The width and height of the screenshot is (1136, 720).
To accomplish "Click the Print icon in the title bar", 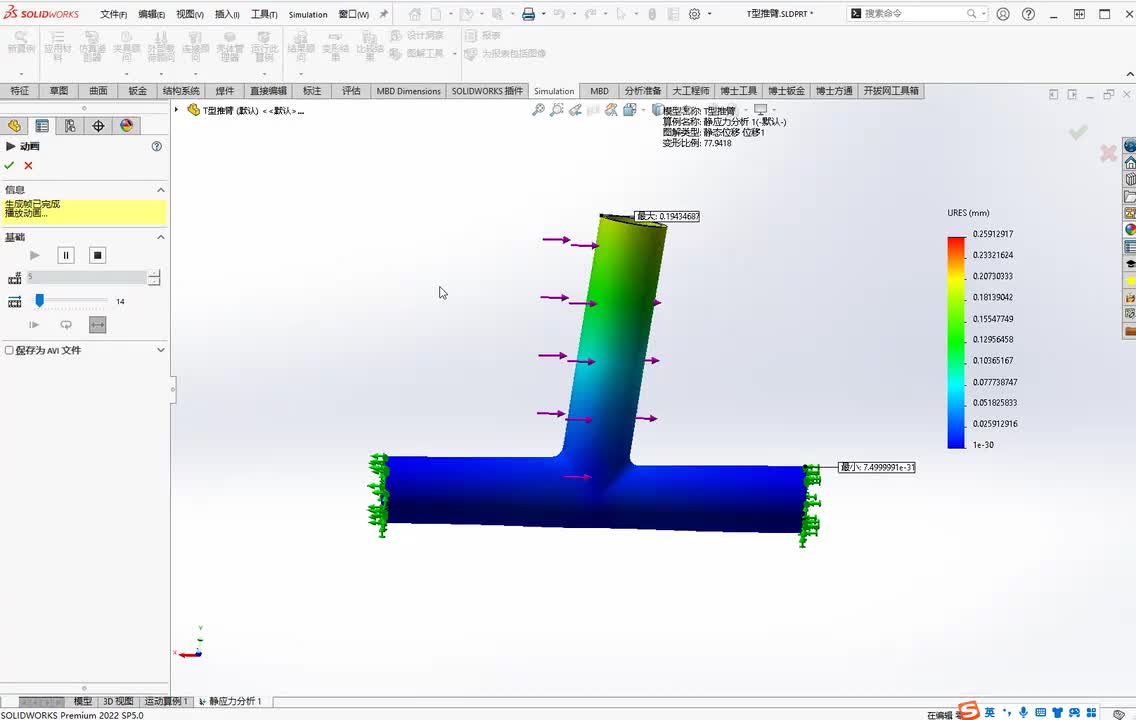I will click(529, 14).
